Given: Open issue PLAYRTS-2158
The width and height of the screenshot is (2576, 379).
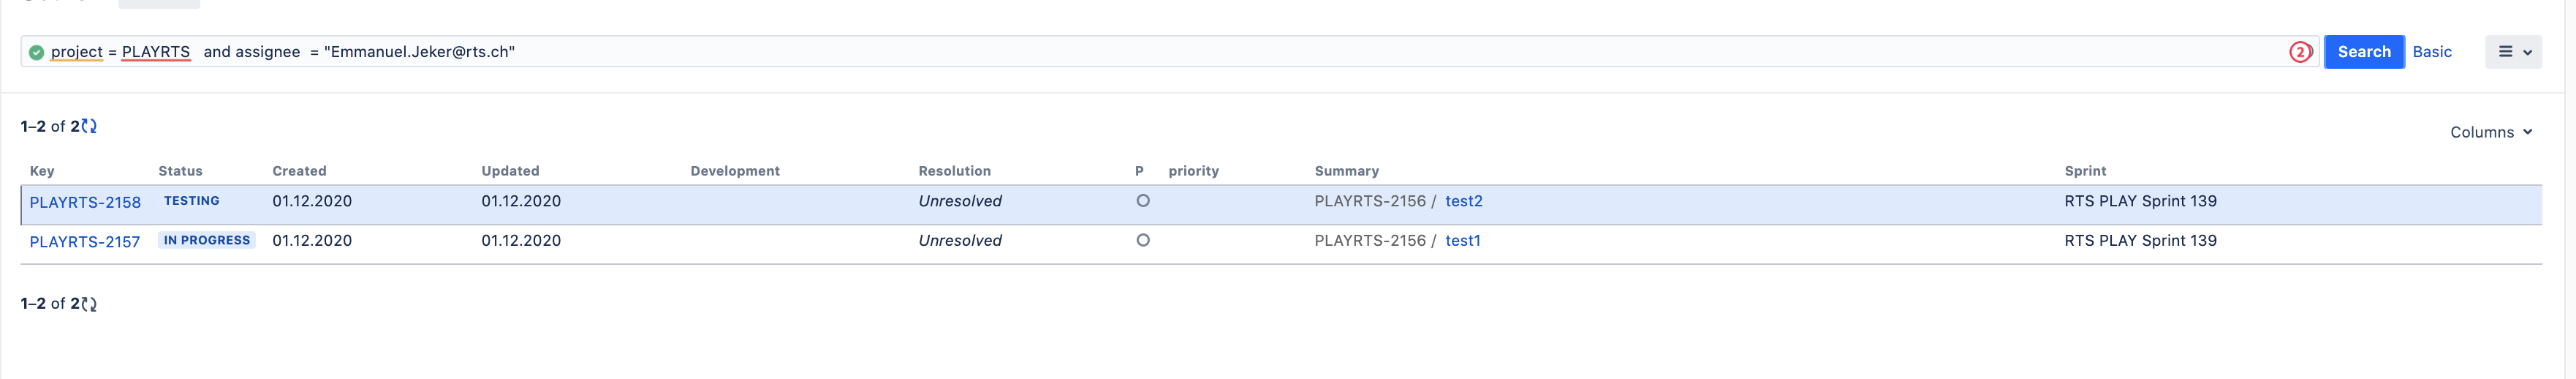Looking at the screenshot, I should point(85,202).
